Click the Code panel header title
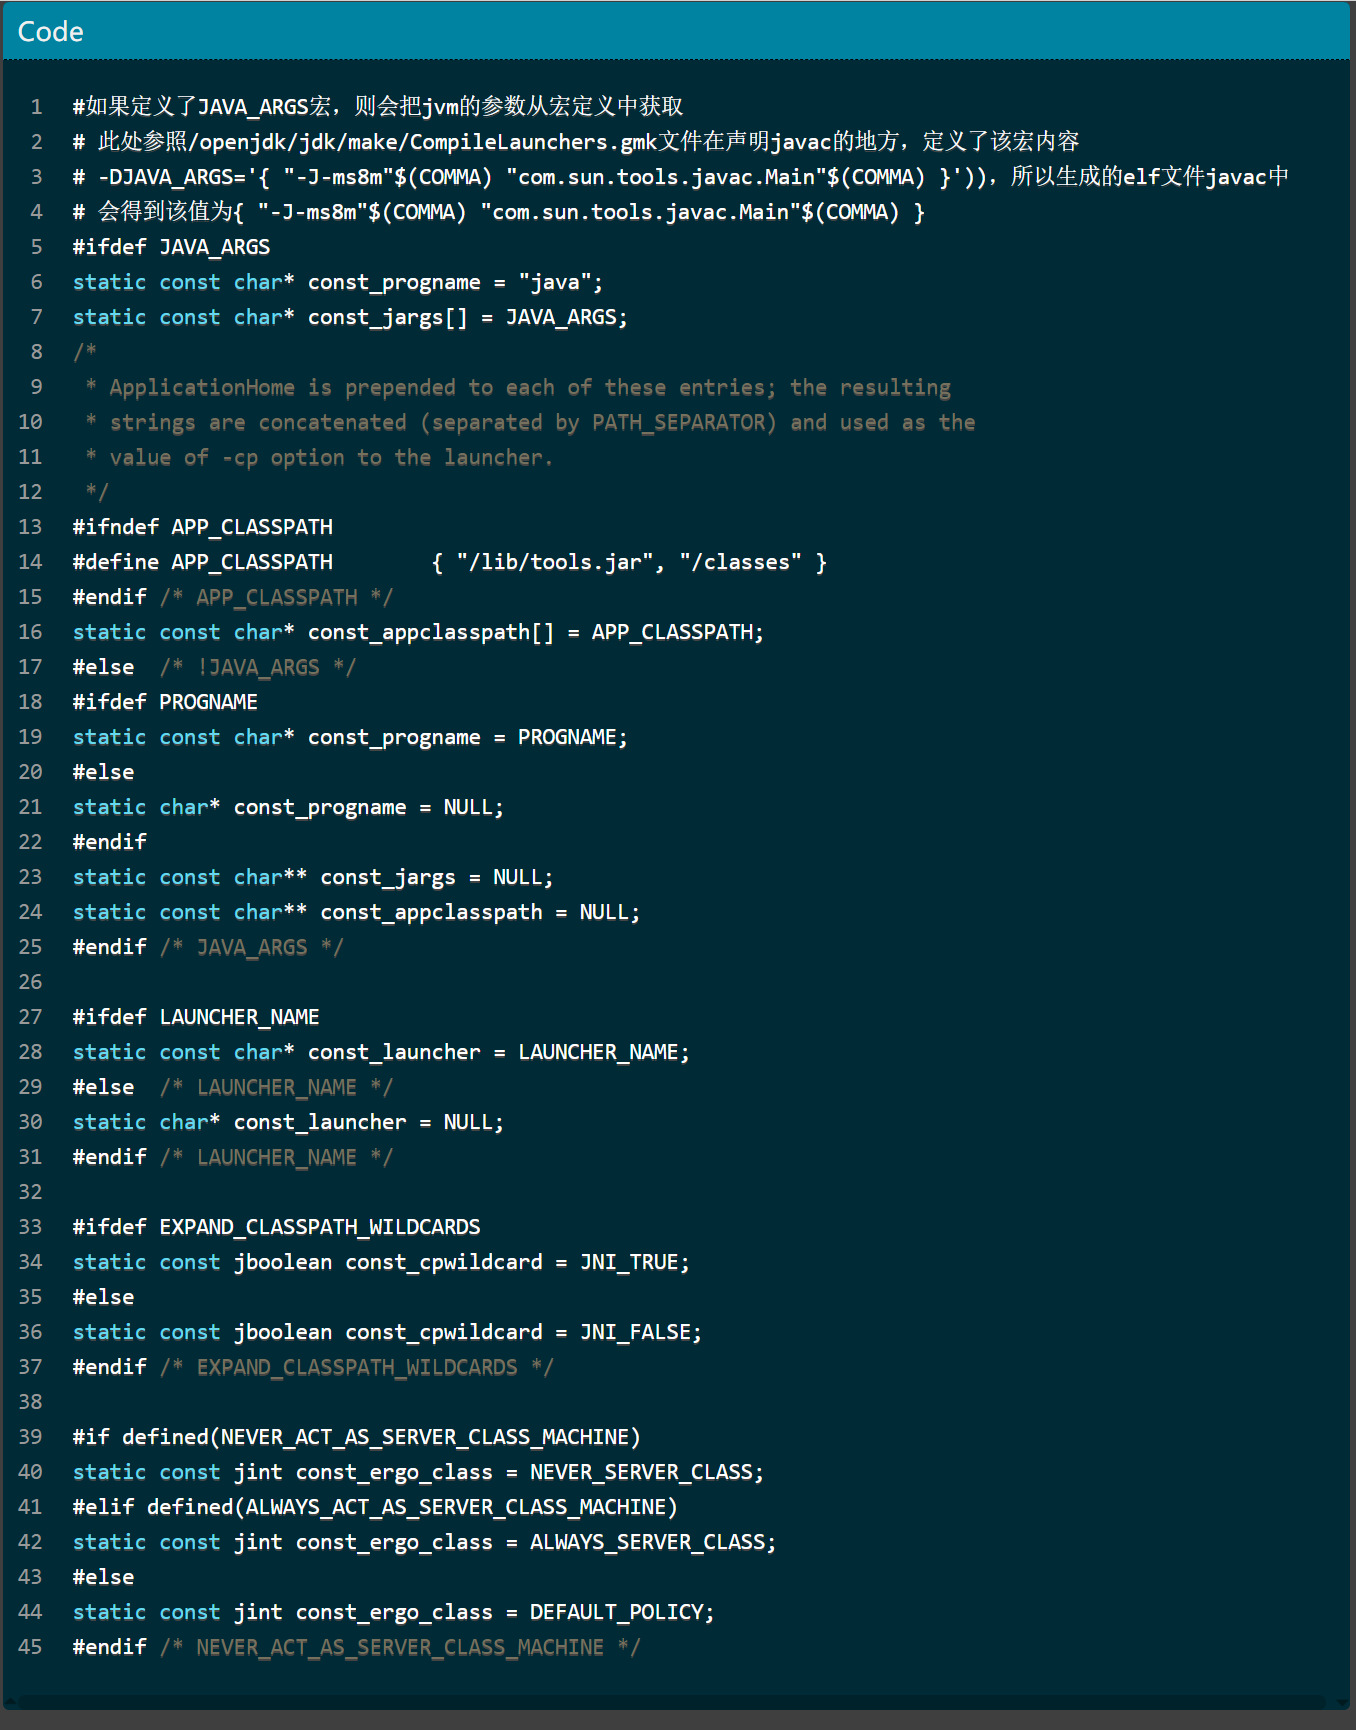The height and width of the screenshot is (1730, 1356). click(51, 32)
